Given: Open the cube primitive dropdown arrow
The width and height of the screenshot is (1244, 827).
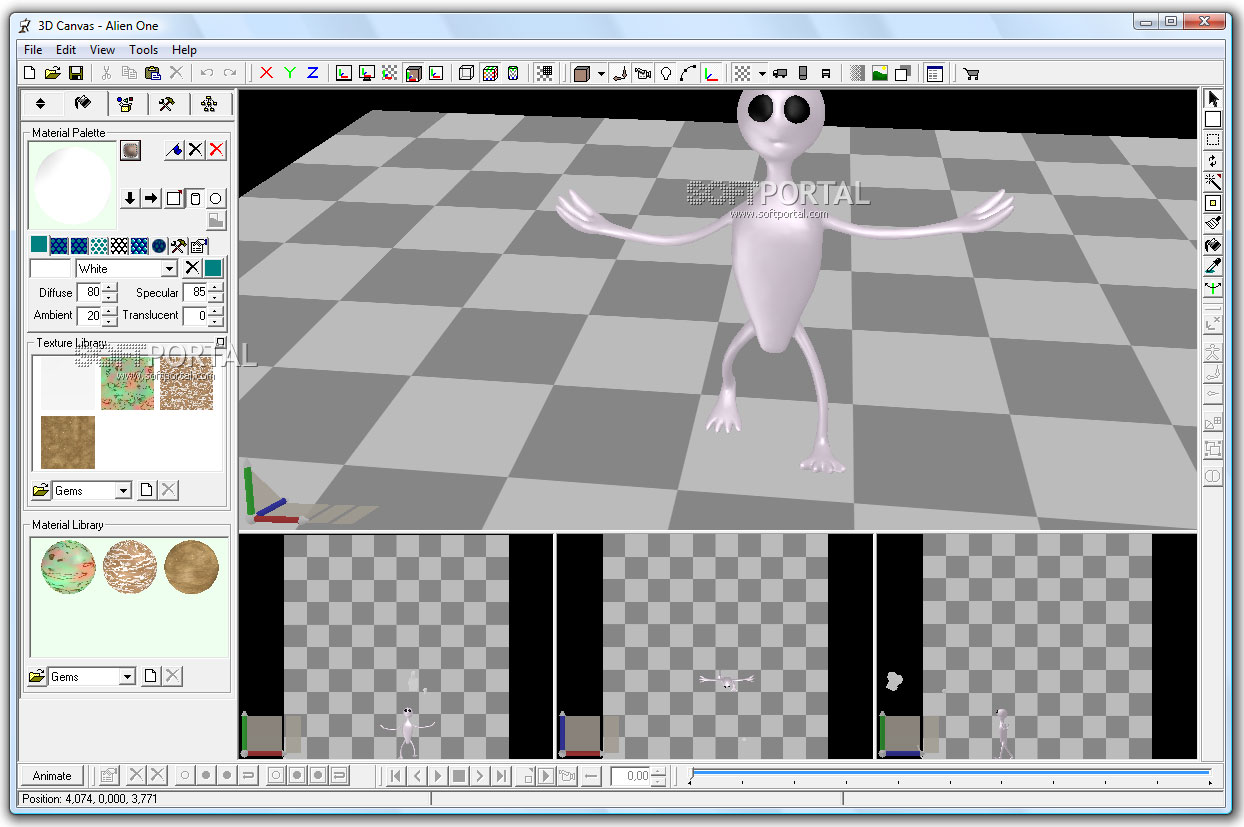Looking at the screenshot, I should (x=601, y=73).
